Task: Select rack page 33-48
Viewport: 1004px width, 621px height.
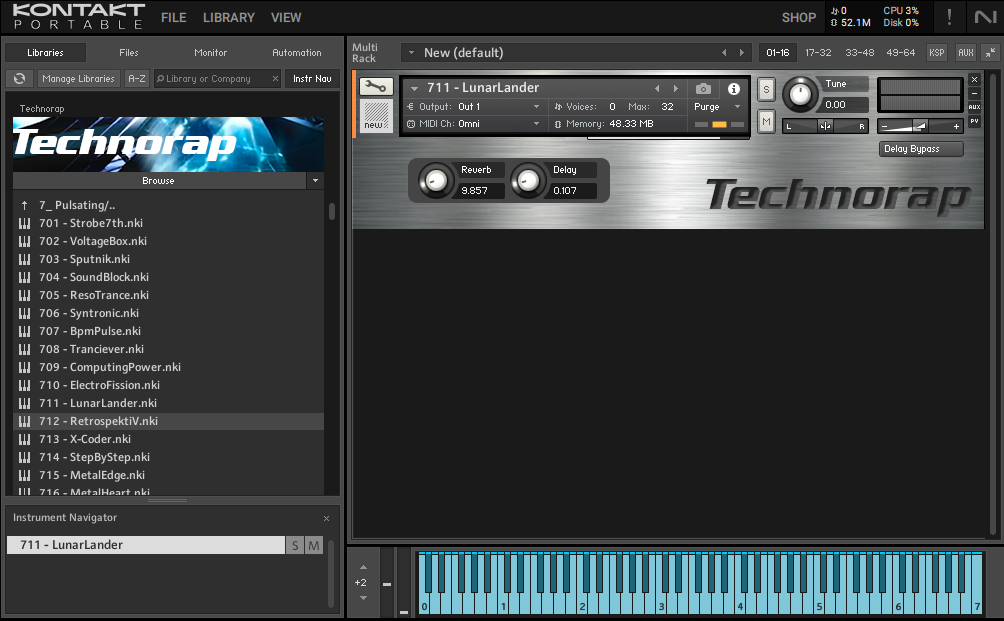Action: (x=859, y=52)
